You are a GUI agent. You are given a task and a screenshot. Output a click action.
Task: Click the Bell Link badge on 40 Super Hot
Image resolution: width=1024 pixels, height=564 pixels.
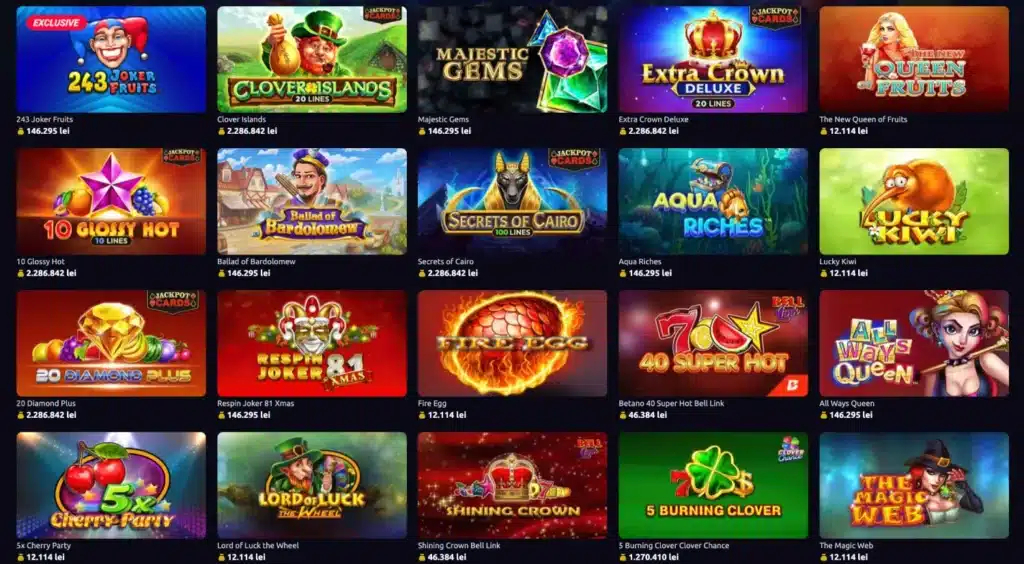(x=788, y=306)
